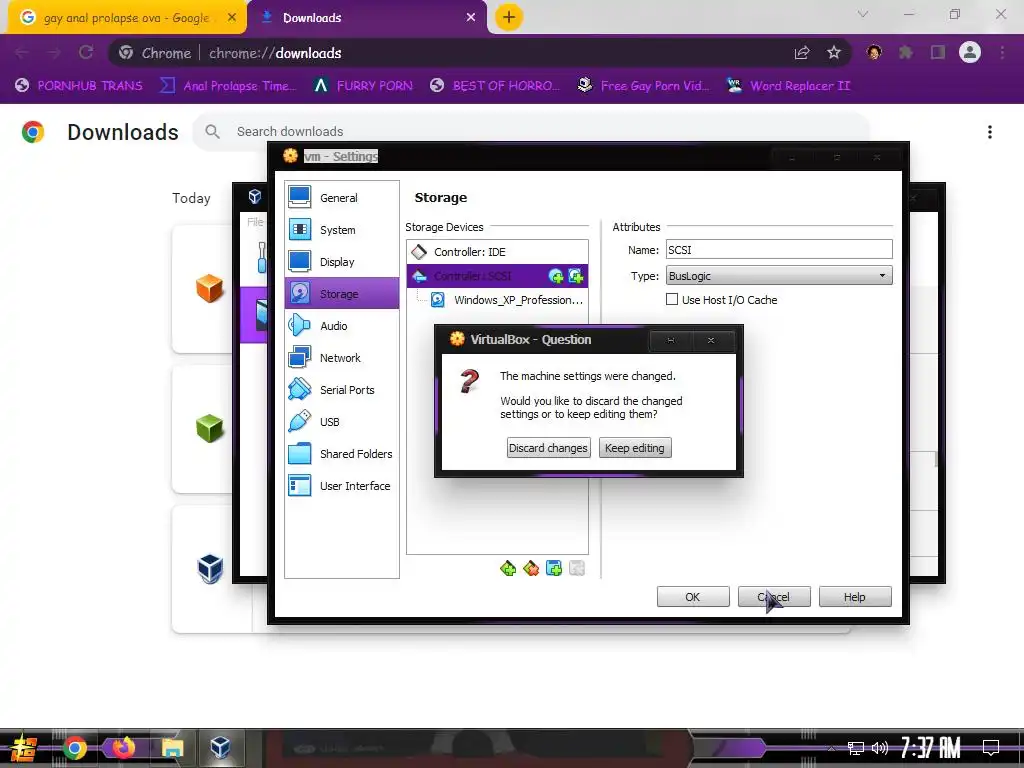Open the General settings category
This screenshot has width=1024, height=768.
[x=342, y=197]
